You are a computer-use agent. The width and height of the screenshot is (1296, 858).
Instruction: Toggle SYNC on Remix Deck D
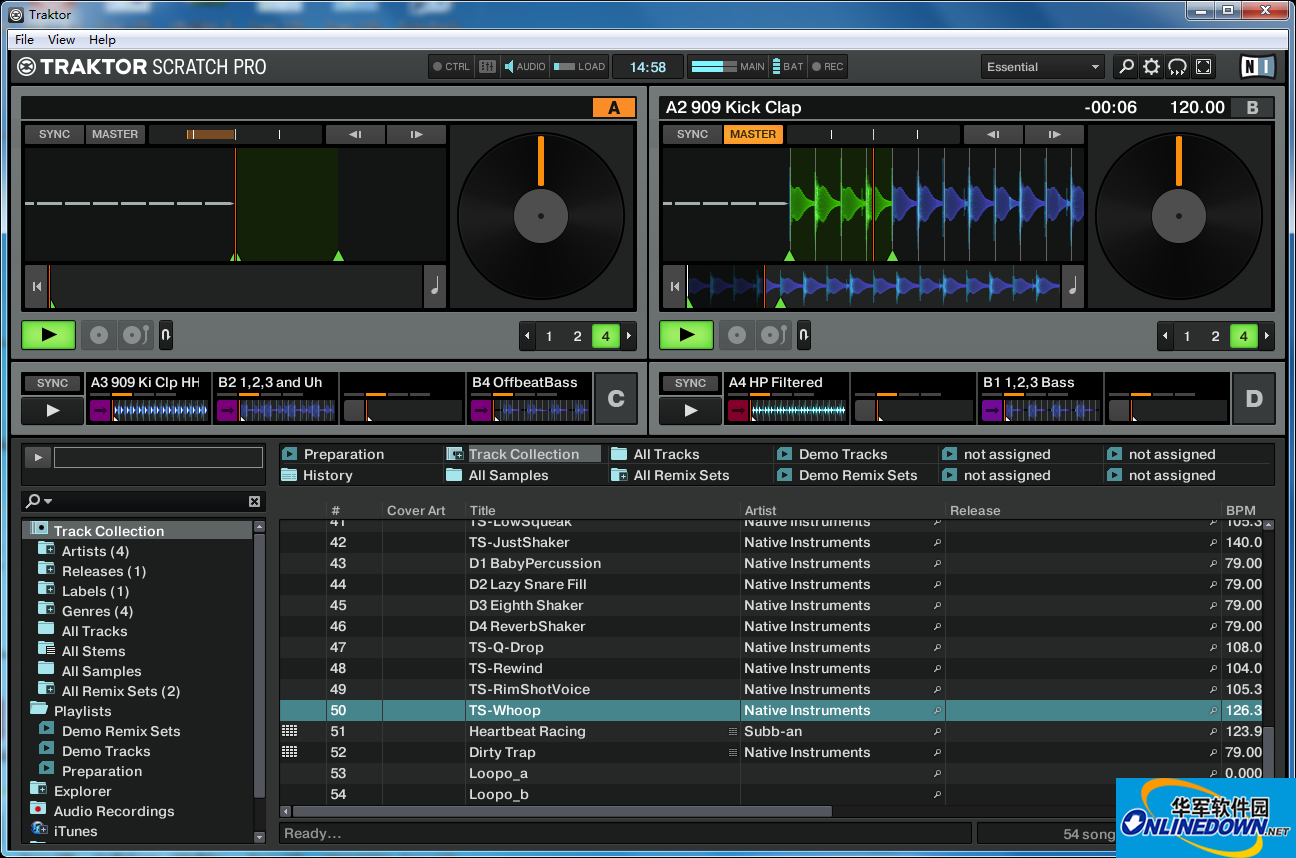point(690,383)
